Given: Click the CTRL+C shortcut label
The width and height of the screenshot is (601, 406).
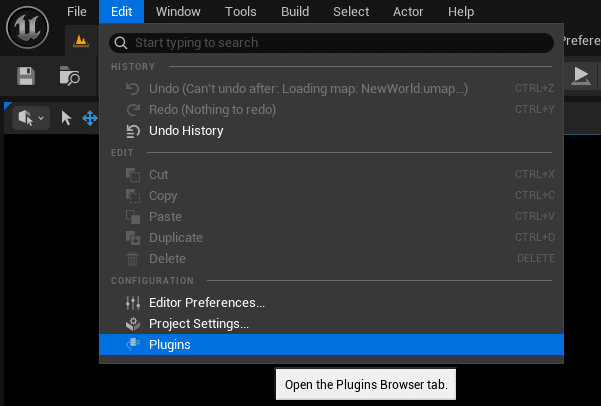Looking at the screenshot, I should (x=535, y=196).
